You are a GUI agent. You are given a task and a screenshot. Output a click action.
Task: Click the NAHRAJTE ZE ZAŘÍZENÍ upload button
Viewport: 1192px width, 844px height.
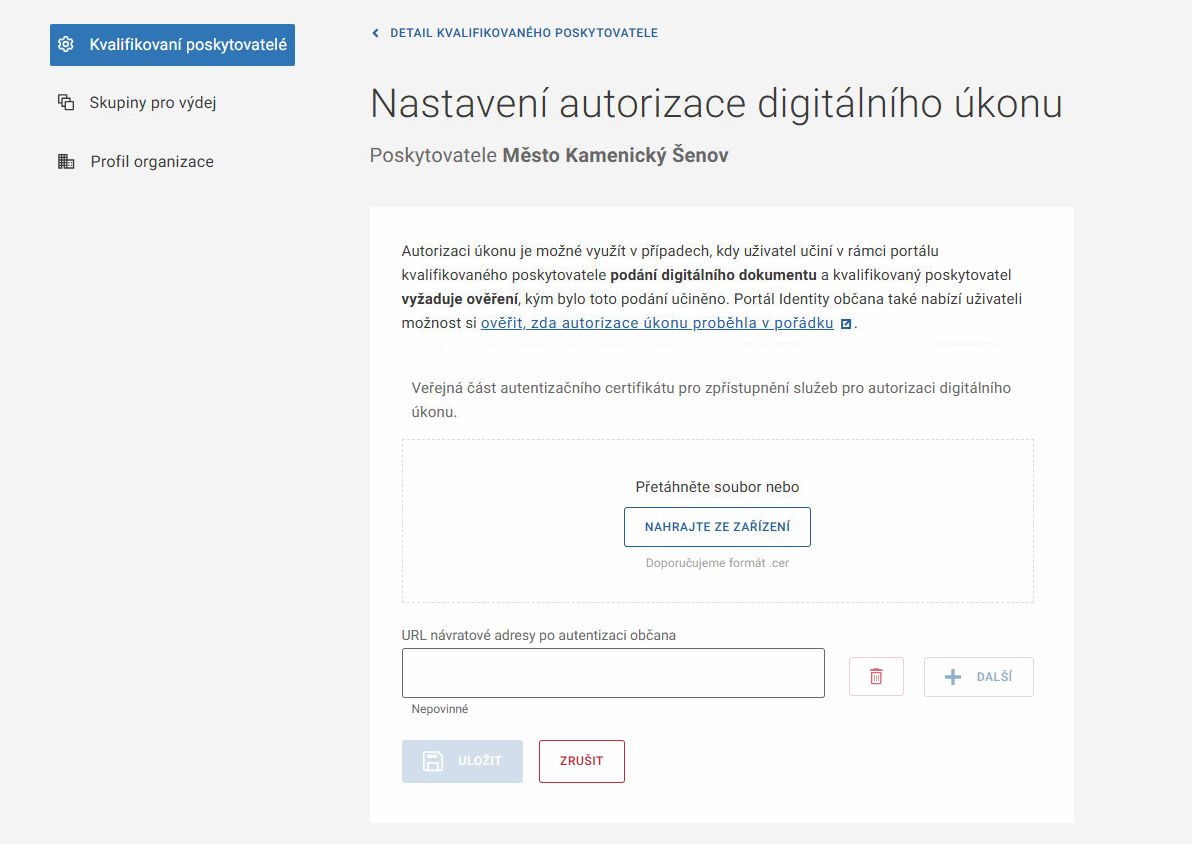pyautogui.click(x=717, y=526)
